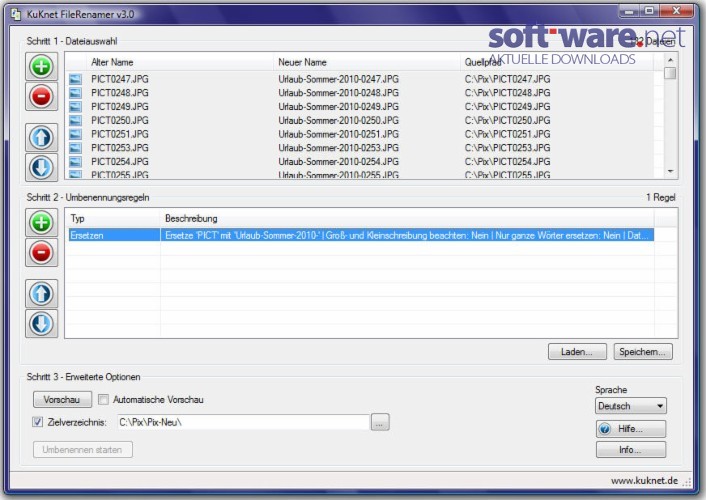Open the Info... button
The width and height of the screenshot is (706, 500).
pyautogui.click(x=631, y=450)
